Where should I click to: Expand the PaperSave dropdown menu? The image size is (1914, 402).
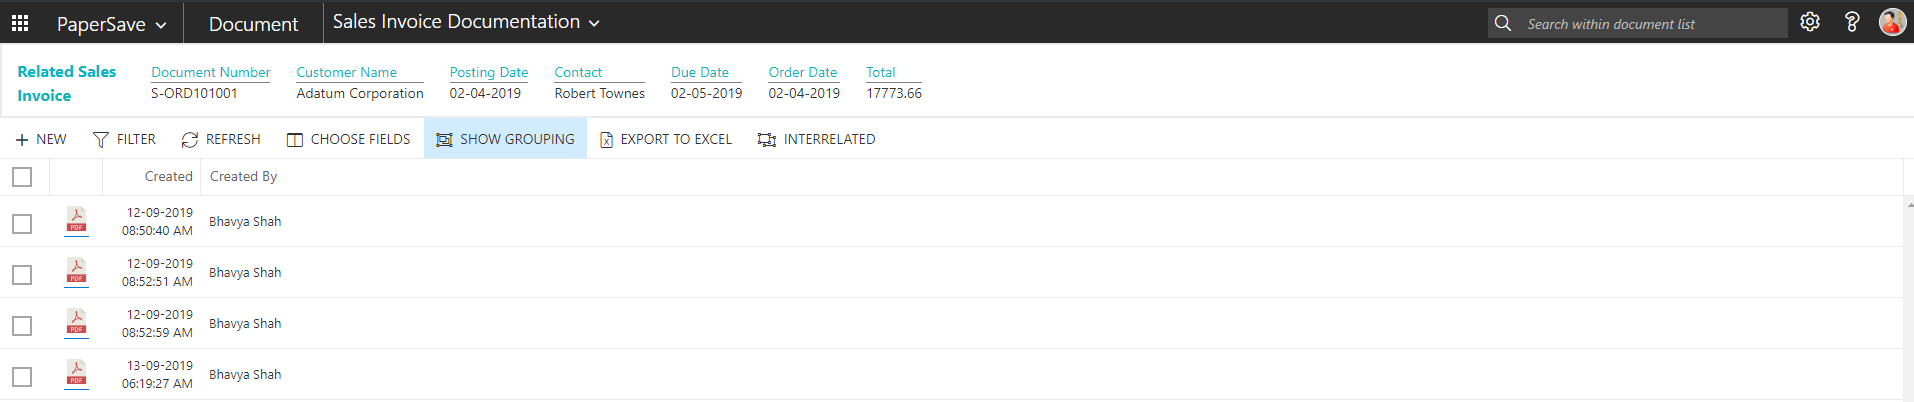point(111,24)
